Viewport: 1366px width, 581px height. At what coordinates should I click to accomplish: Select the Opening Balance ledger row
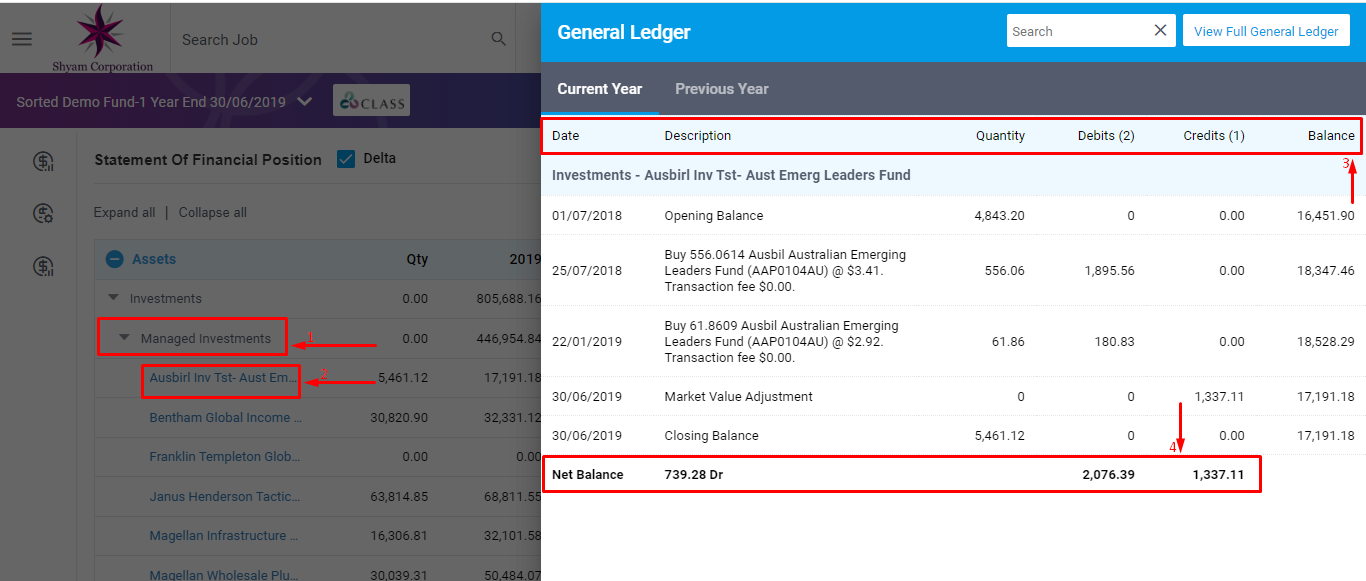tap(953, 215)
